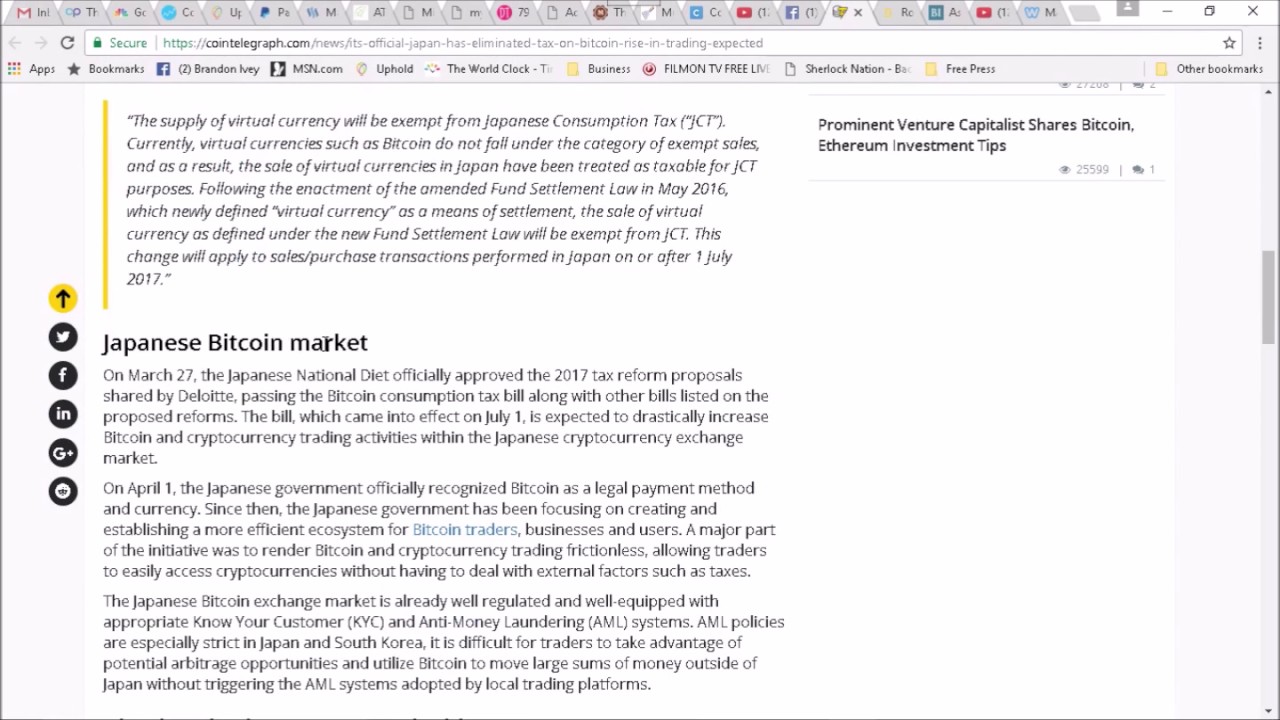Click the Japanese Bitcoin market heading
The height and width of the screenshot is (720, 1280).
[x=235, y=342]
